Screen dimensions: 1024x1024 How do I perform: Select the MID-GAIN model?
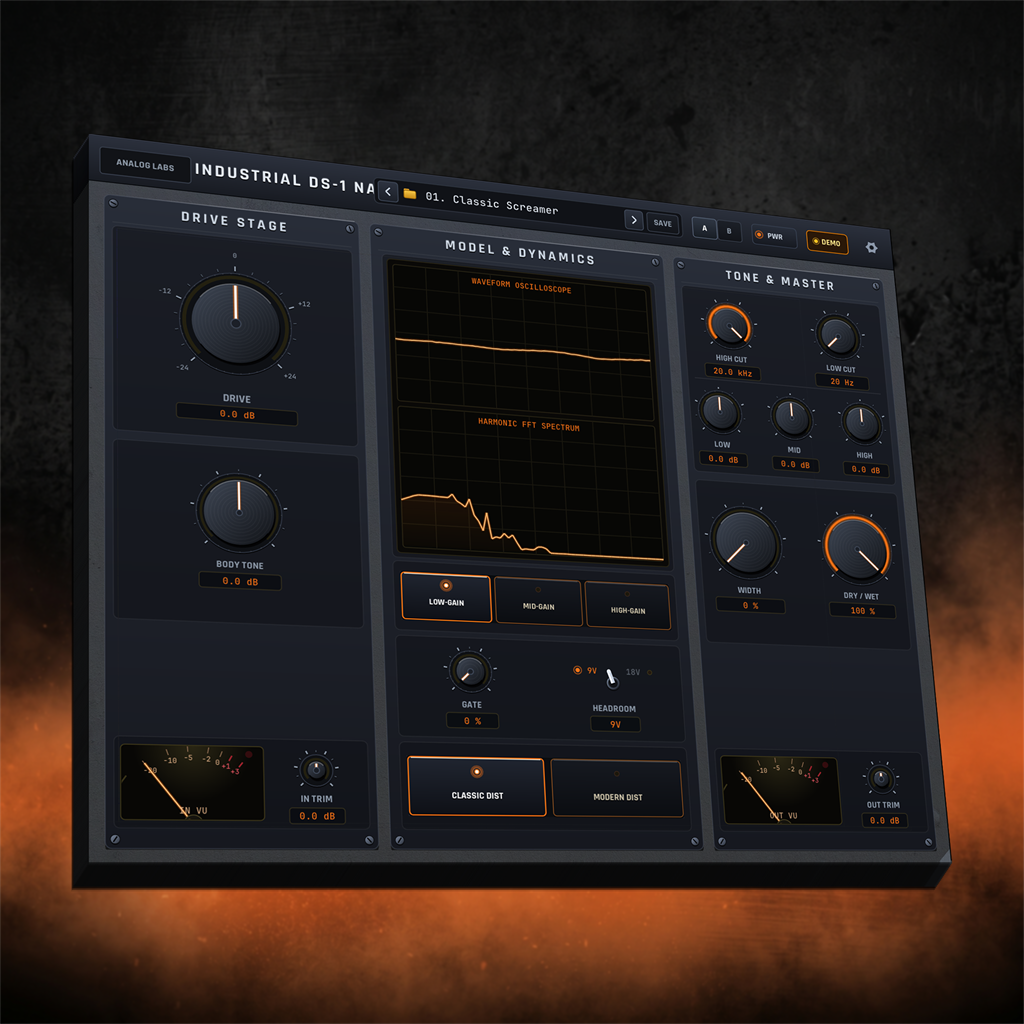coord(538,601)
